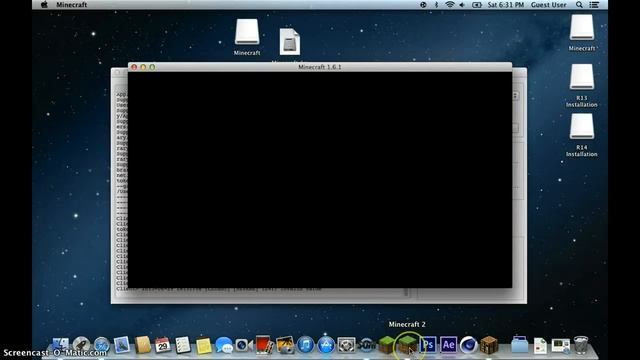Open the Apple menu
This screenshot has width=640, height=360.
click(44, 5)
